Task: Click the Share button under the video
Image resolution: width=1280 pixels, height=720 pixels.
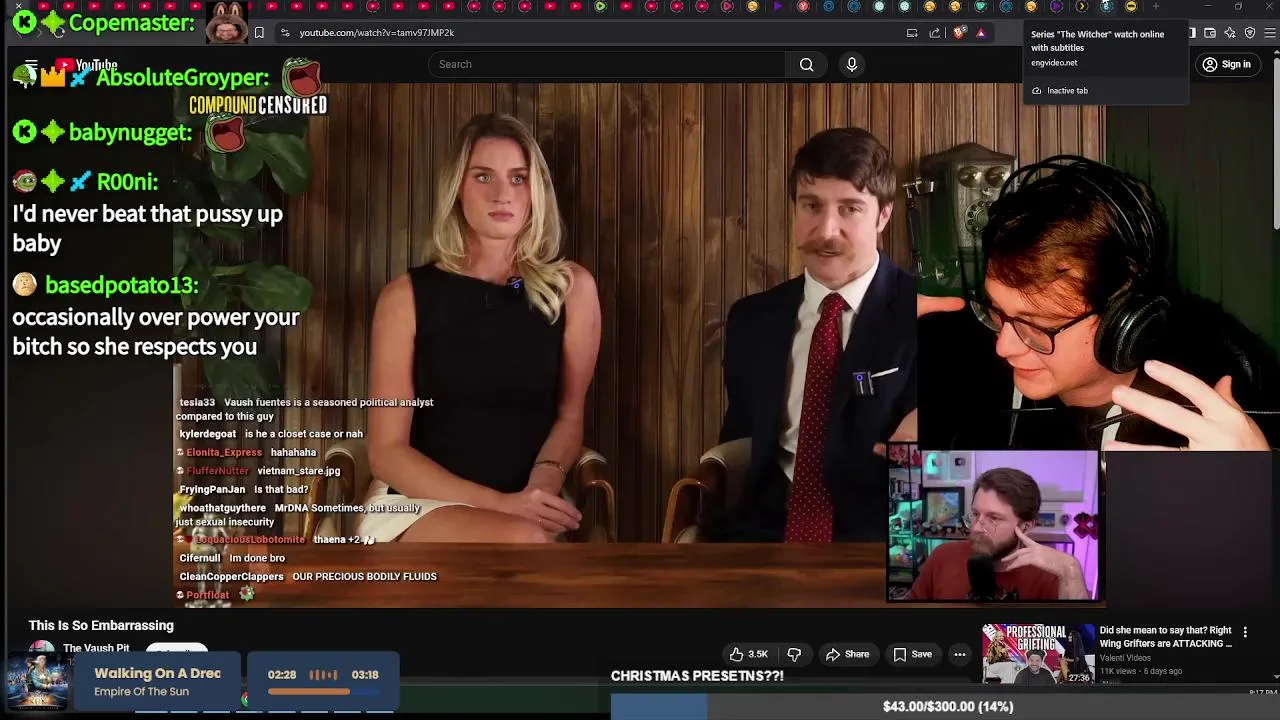Action: 847,654
